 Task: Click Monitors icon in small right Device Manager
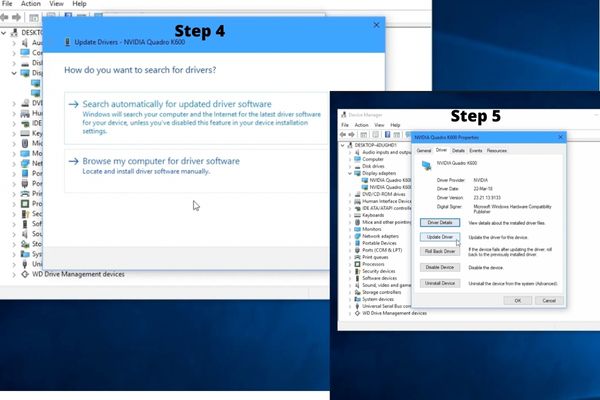point(357,229)
